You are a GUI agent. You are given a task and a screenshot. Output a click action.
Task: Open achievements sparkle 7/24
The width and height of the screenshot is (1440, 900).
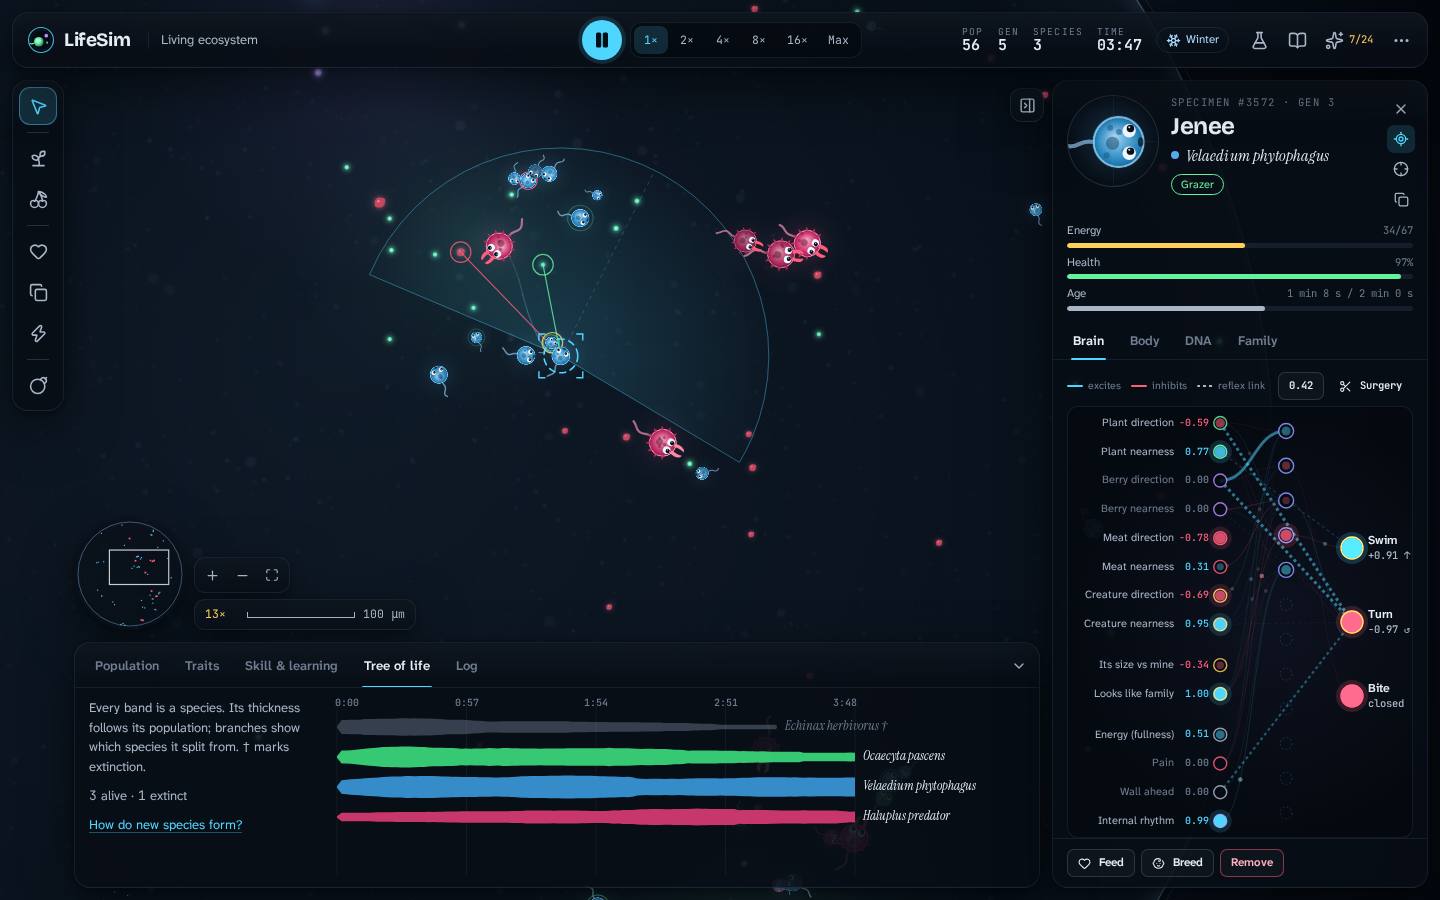click(1349, 40)
